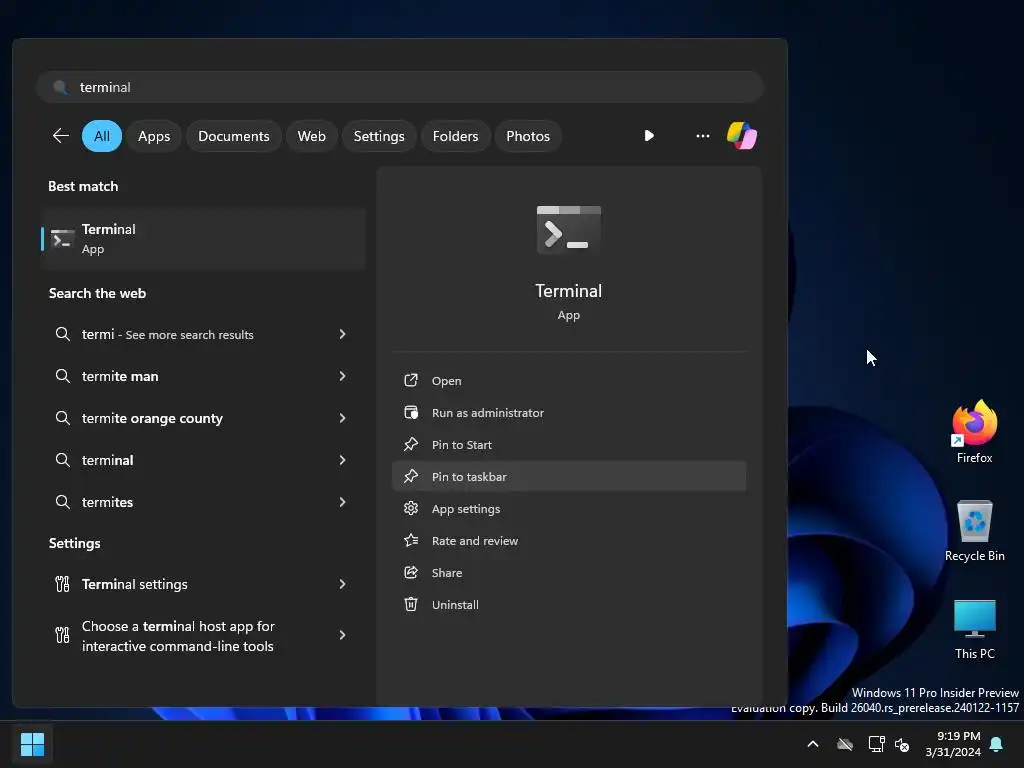Choose Pin to Start
The image size is (1024, 768).
click(x=569, y=445)
